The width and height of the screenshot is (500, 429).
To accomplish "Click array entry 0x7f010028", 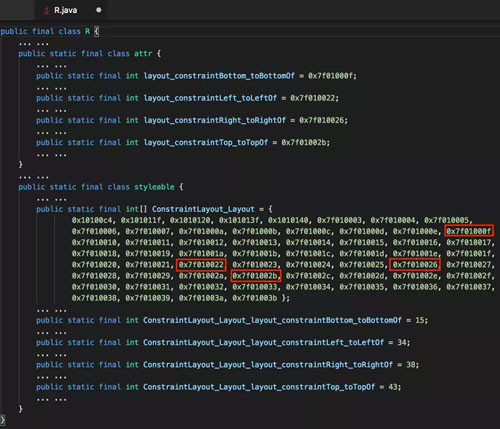I will [94, 276].
